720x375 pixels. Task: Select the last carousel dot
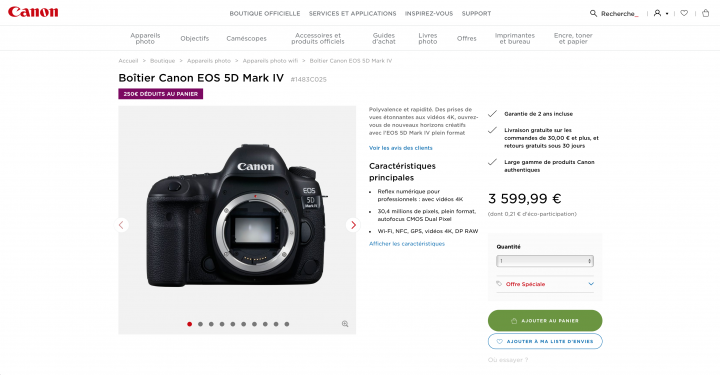point(287,324)
